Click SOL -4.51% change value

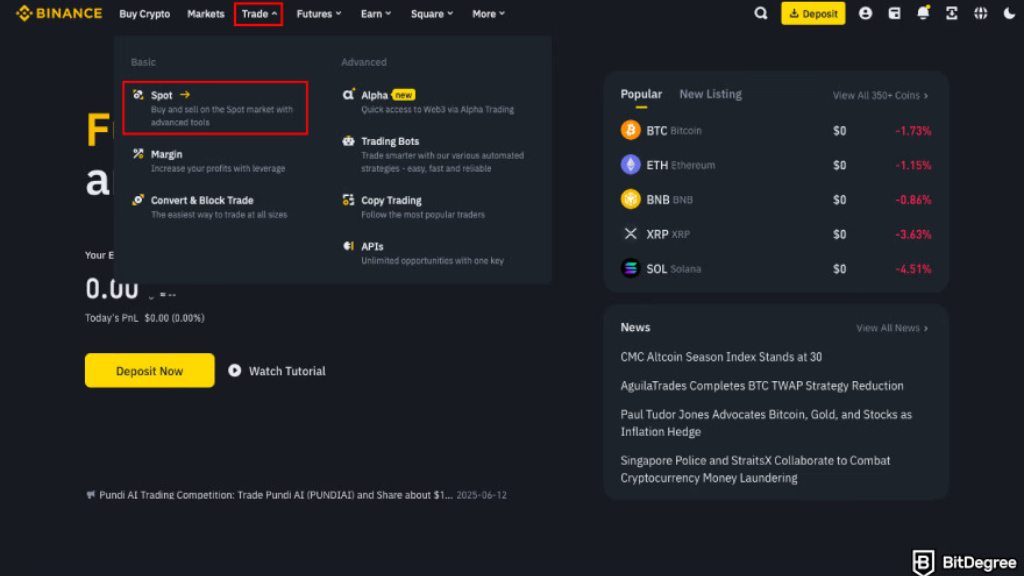[913, 269]
